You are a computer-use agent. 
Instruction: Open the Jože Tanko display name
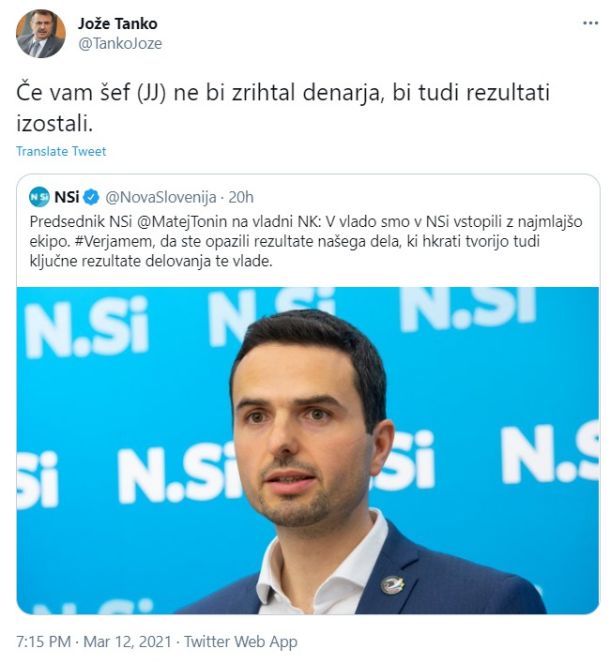click(x=117, y=23)
